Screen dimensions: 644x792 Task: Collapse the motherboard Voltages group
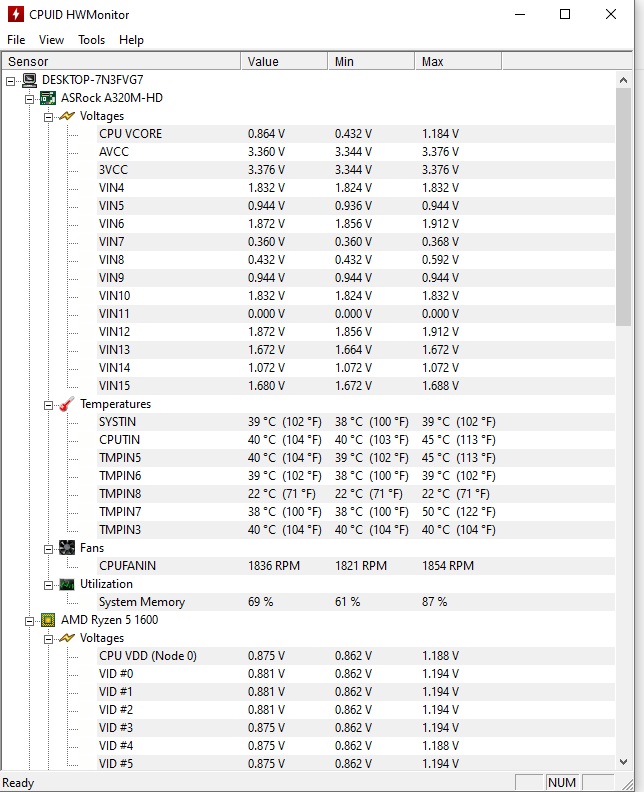(x=48, y=117)
